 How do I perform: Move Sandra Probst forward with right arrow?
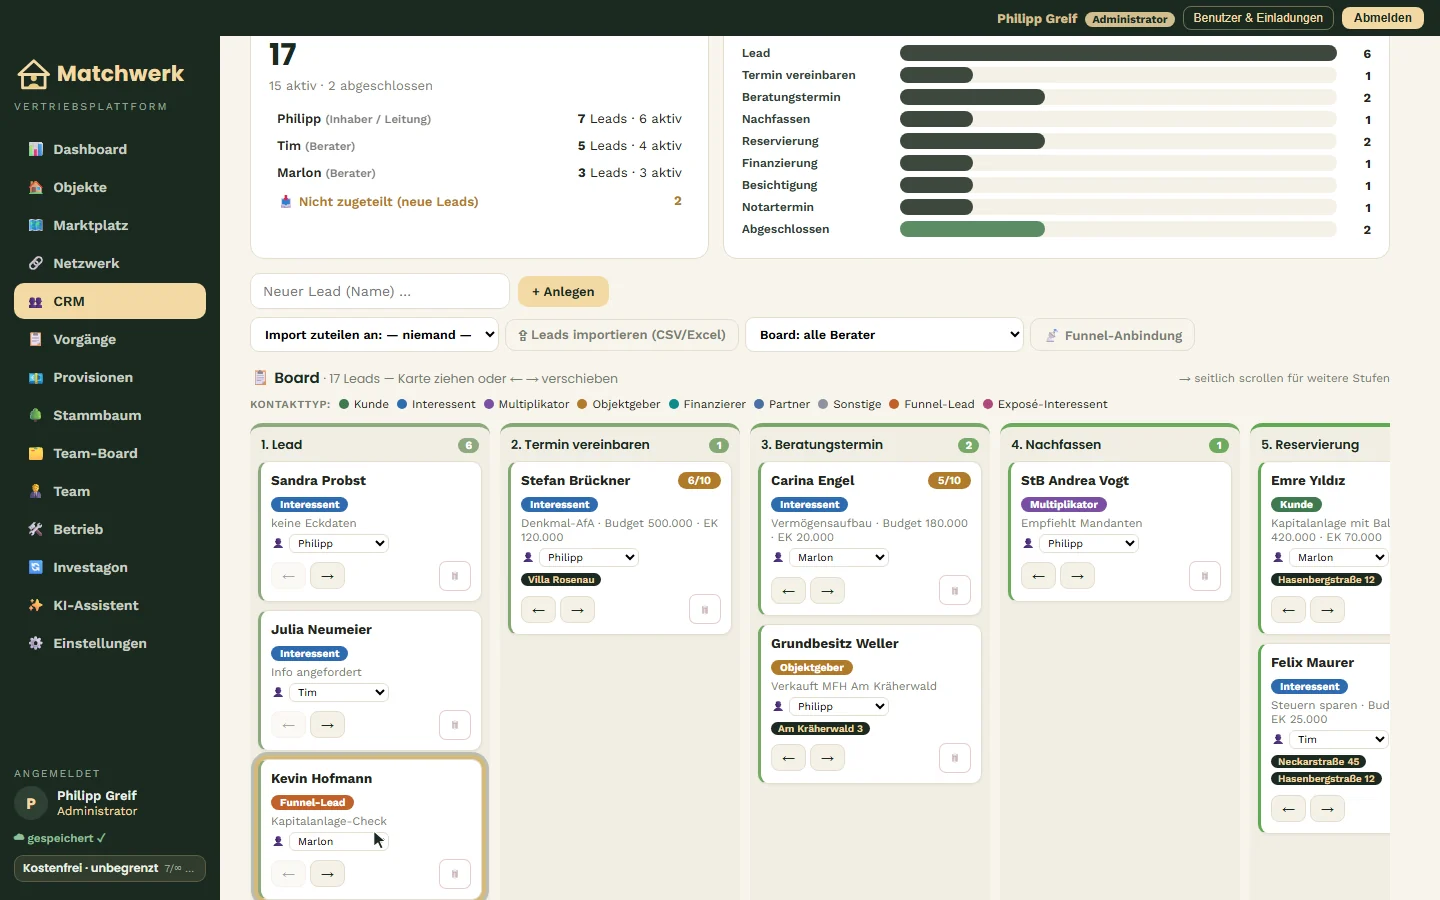tap(327, 576)
